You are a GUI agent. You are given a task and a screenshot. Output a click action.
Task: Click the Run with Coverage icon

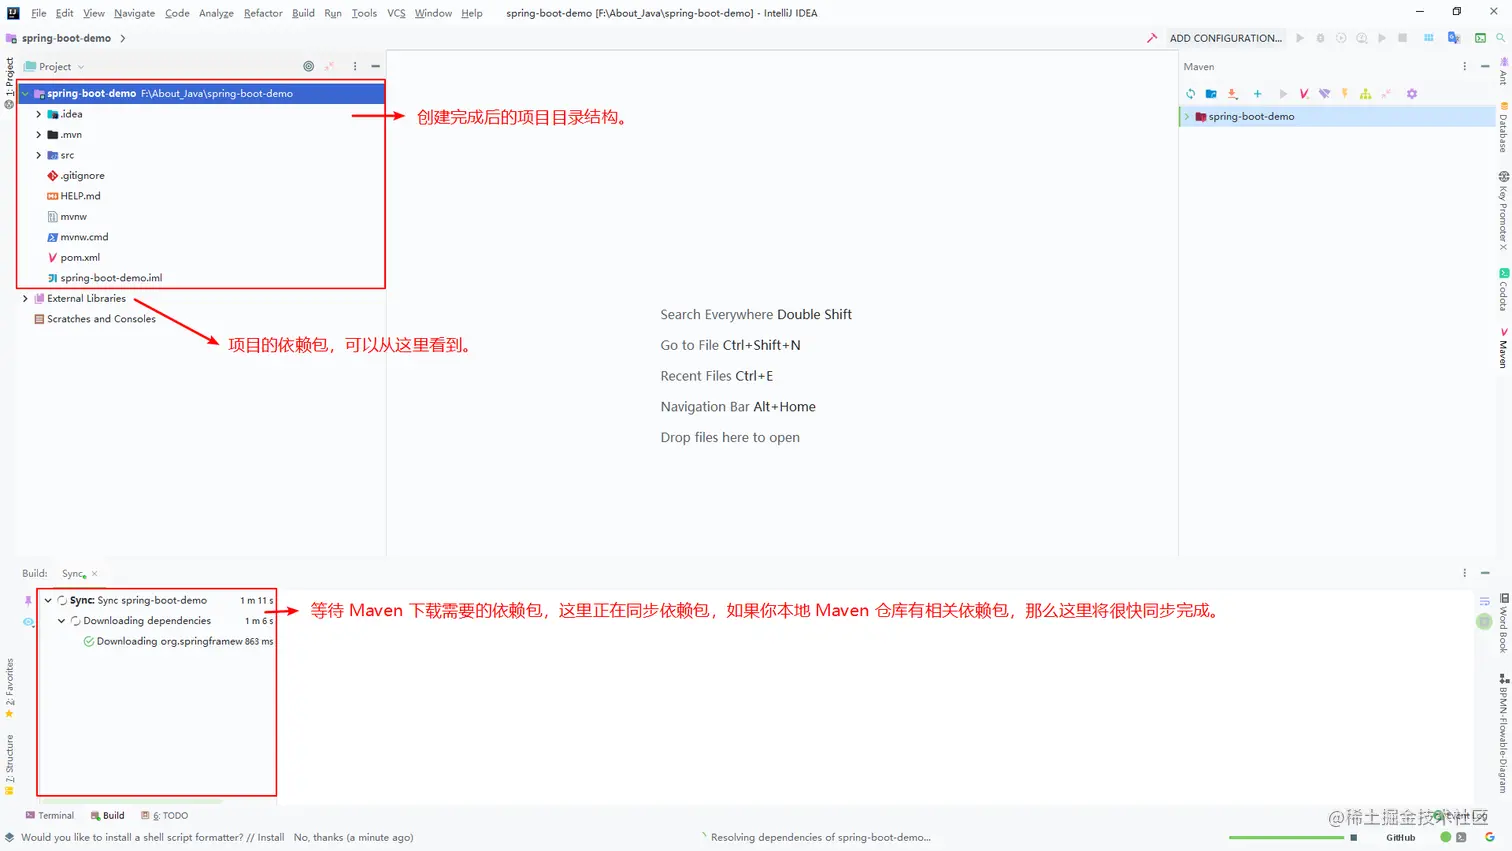pos(1341,38)
